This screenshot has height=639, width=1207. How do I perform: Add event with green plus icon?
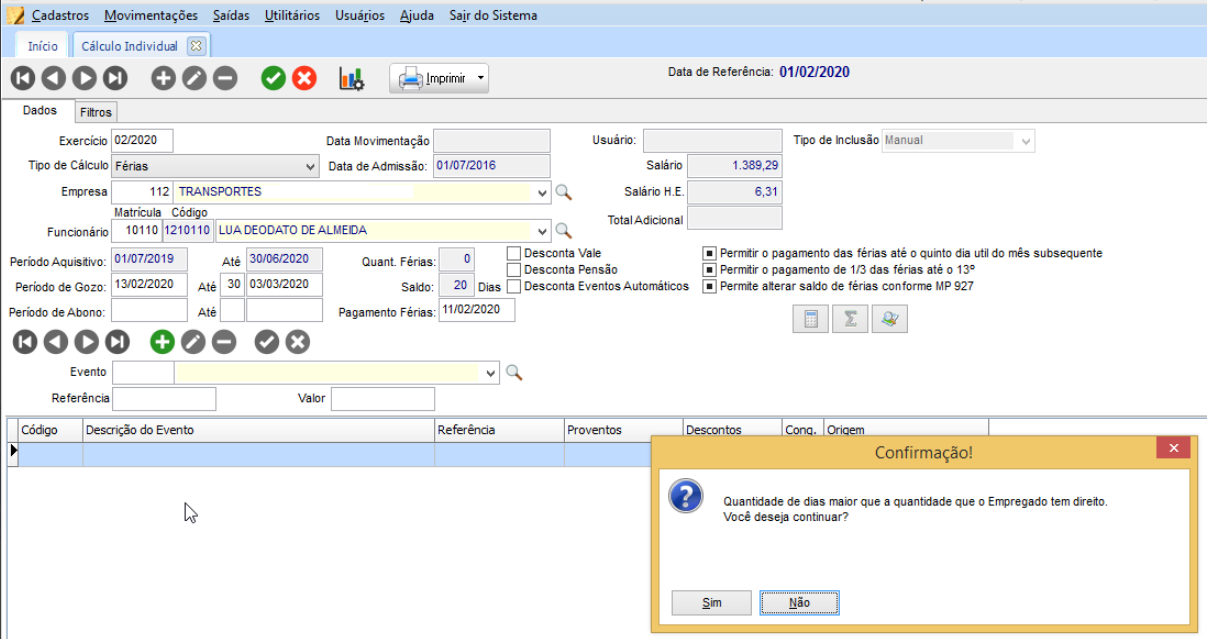point(162,342)
